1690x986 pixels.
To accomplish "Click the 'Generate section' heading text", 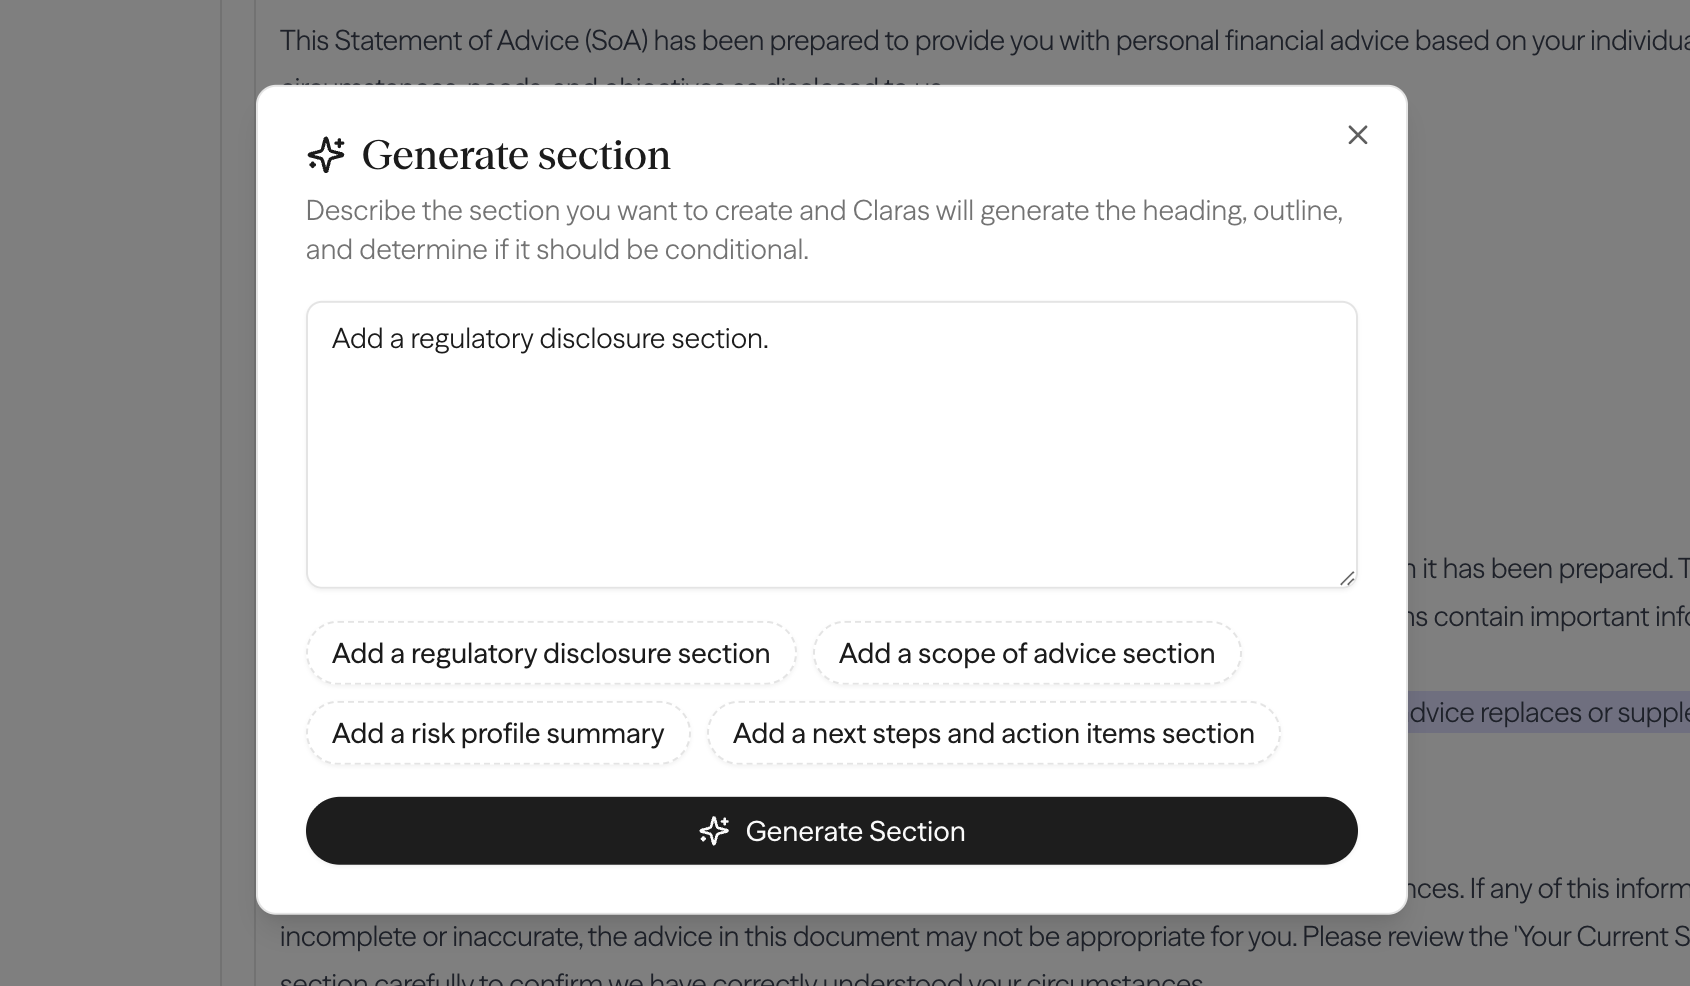I will point(516,155).
